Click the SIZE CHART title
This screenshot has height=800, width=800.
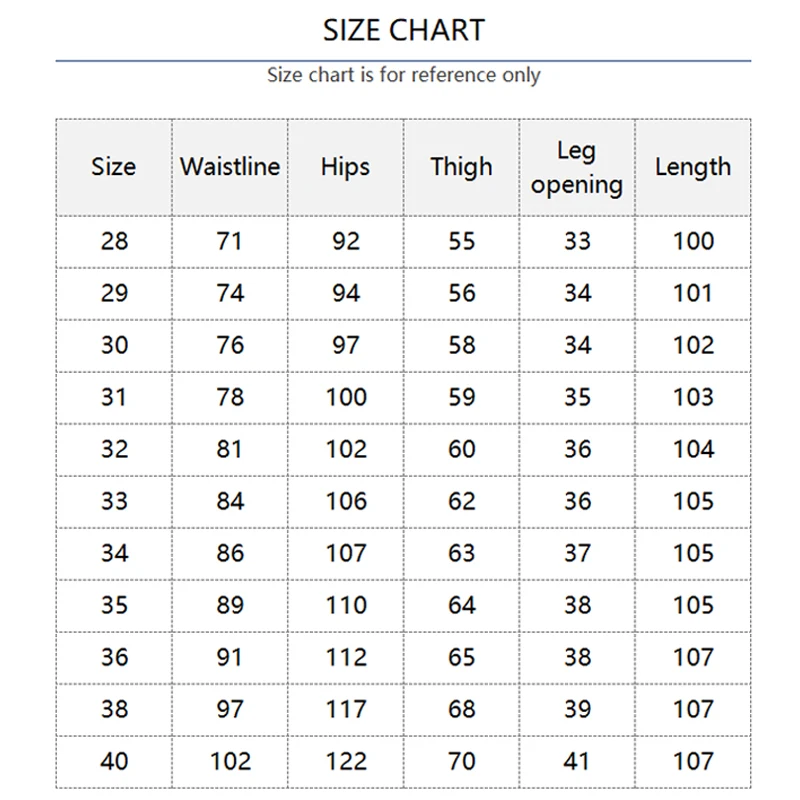(403, 30)
